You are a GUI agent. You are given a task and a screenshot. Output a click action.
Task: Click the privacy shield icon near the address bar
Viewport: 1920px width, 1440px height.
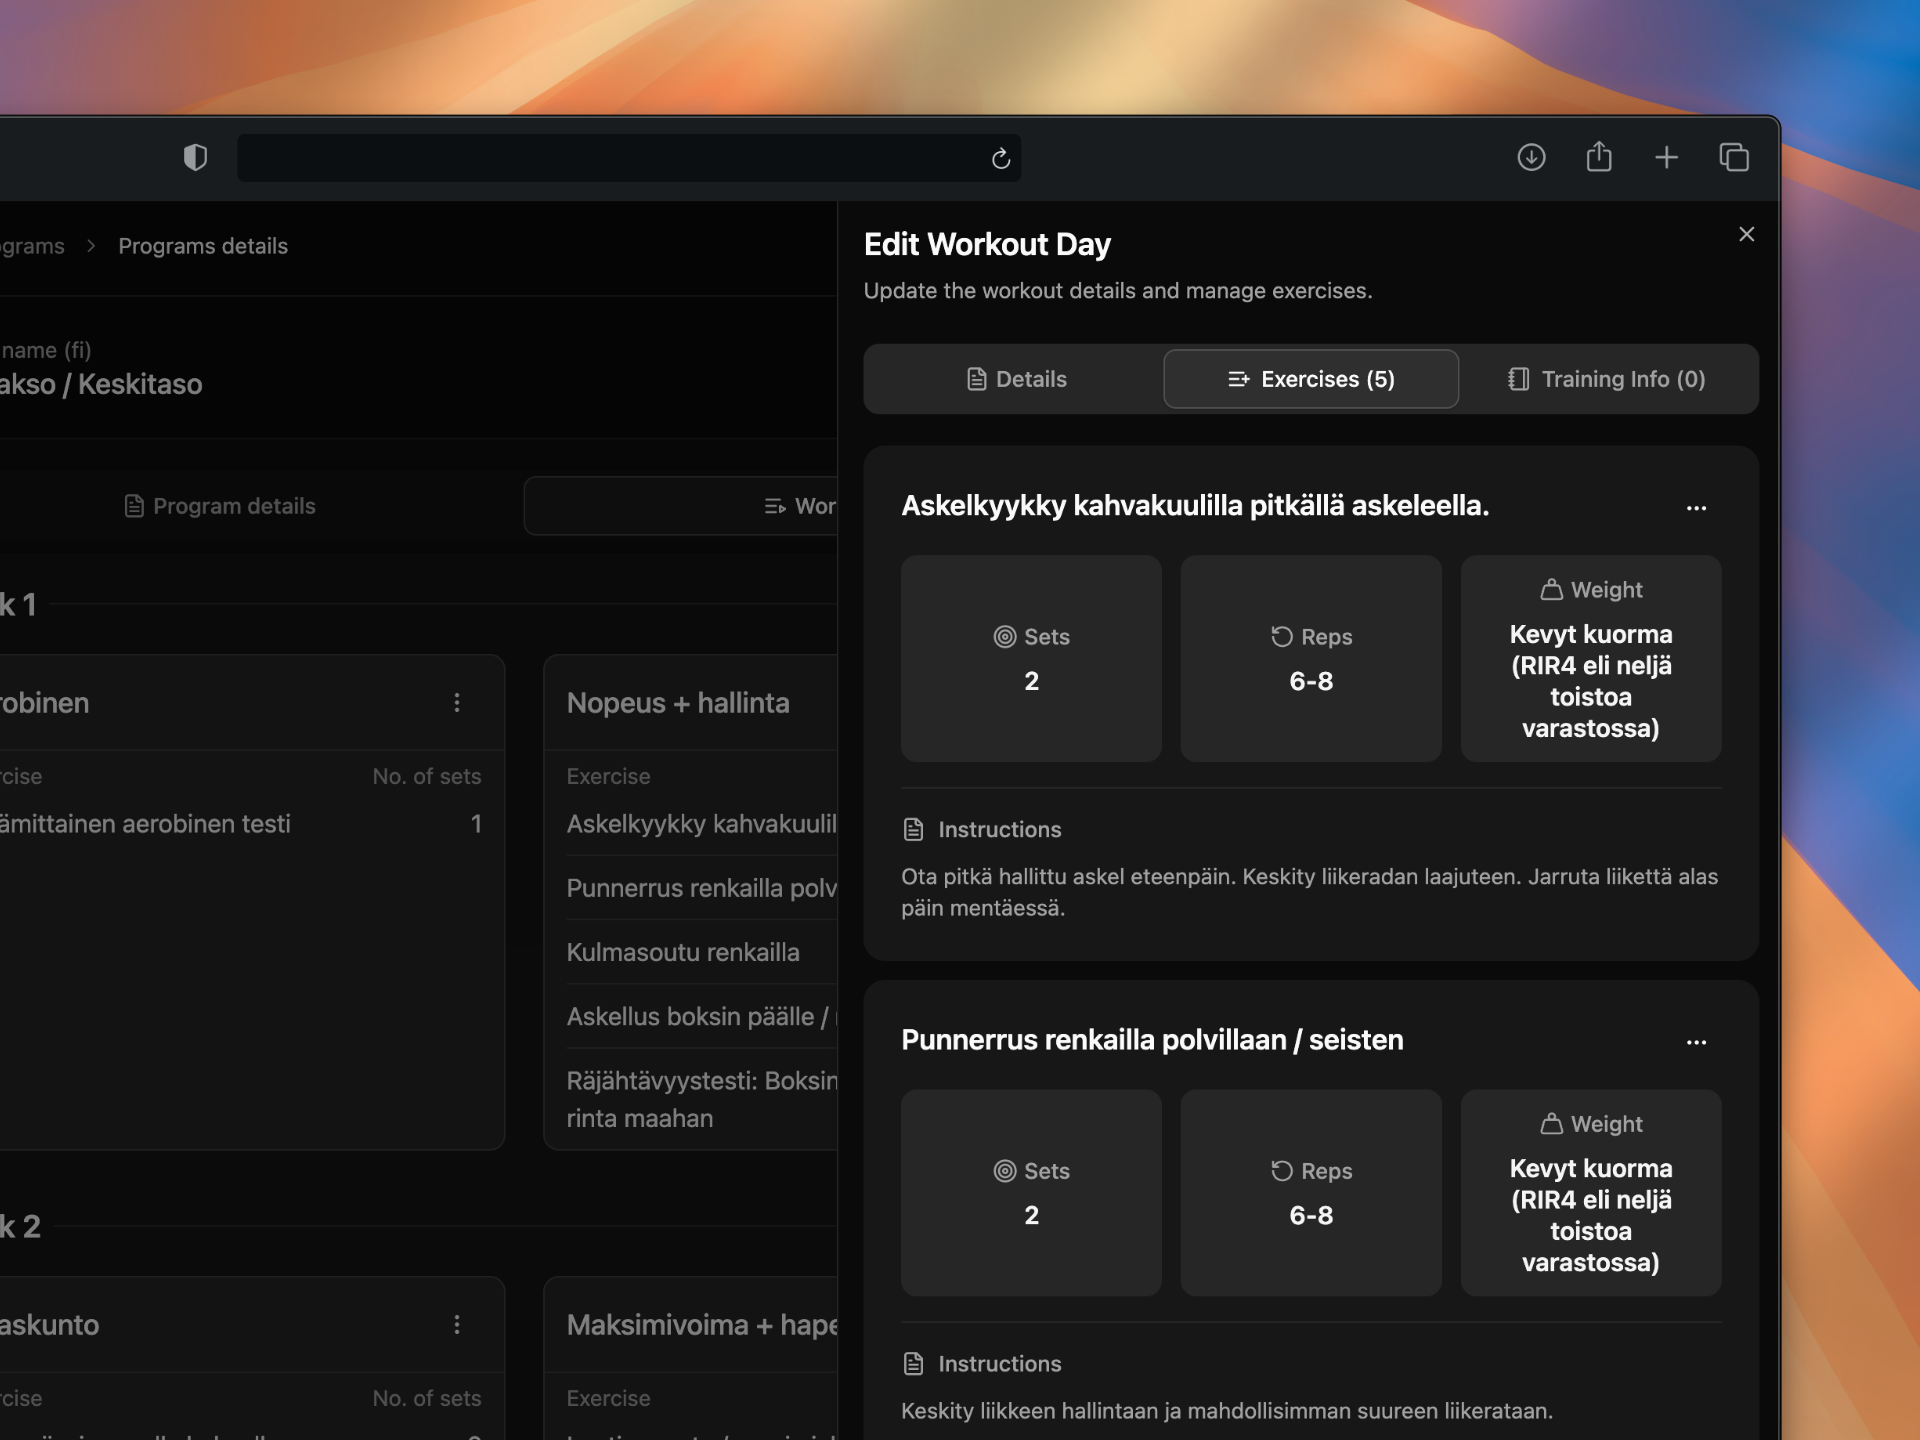(x=196, y=157)
